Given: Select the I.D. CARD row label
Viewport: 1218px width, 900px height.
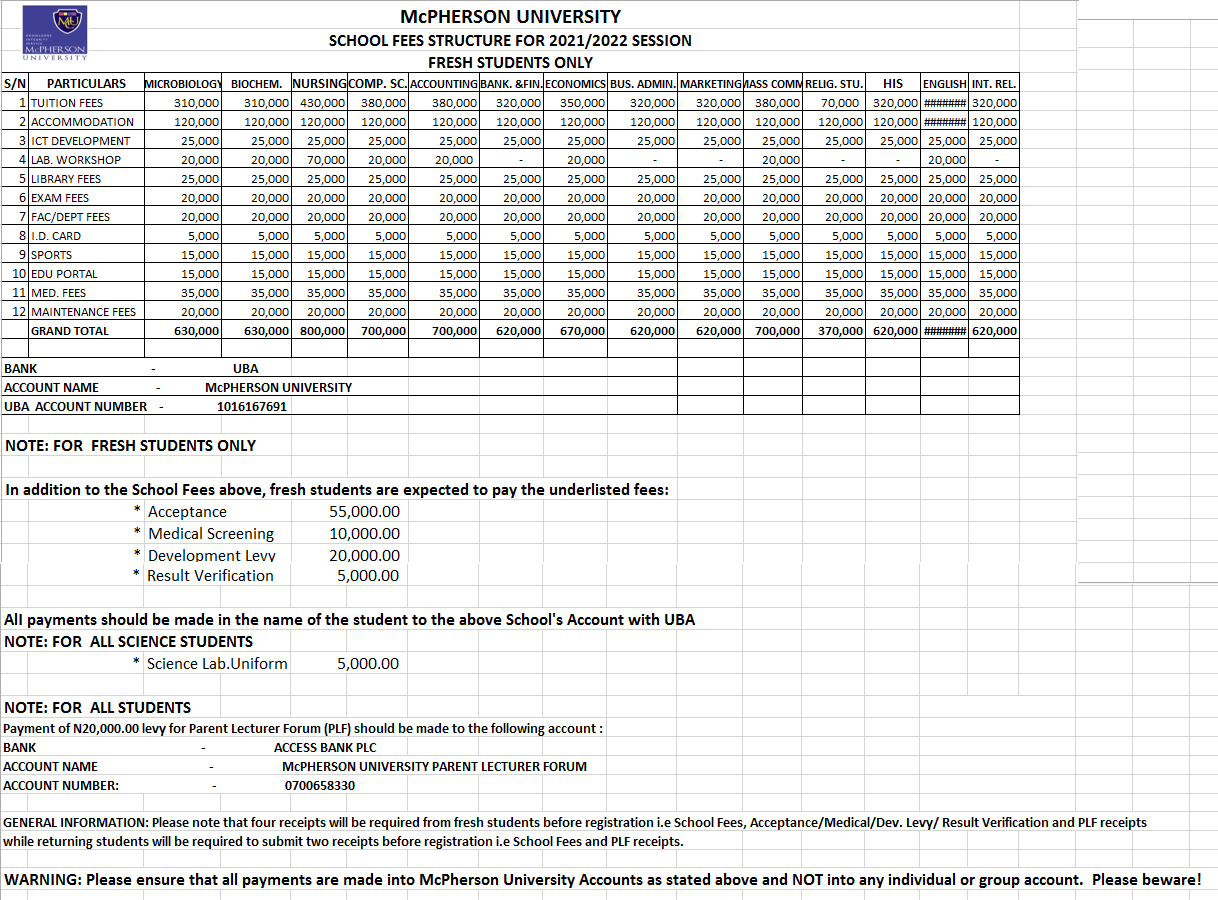Looking at the screenshot, I should pyautogui.click(x=56, y=236).
